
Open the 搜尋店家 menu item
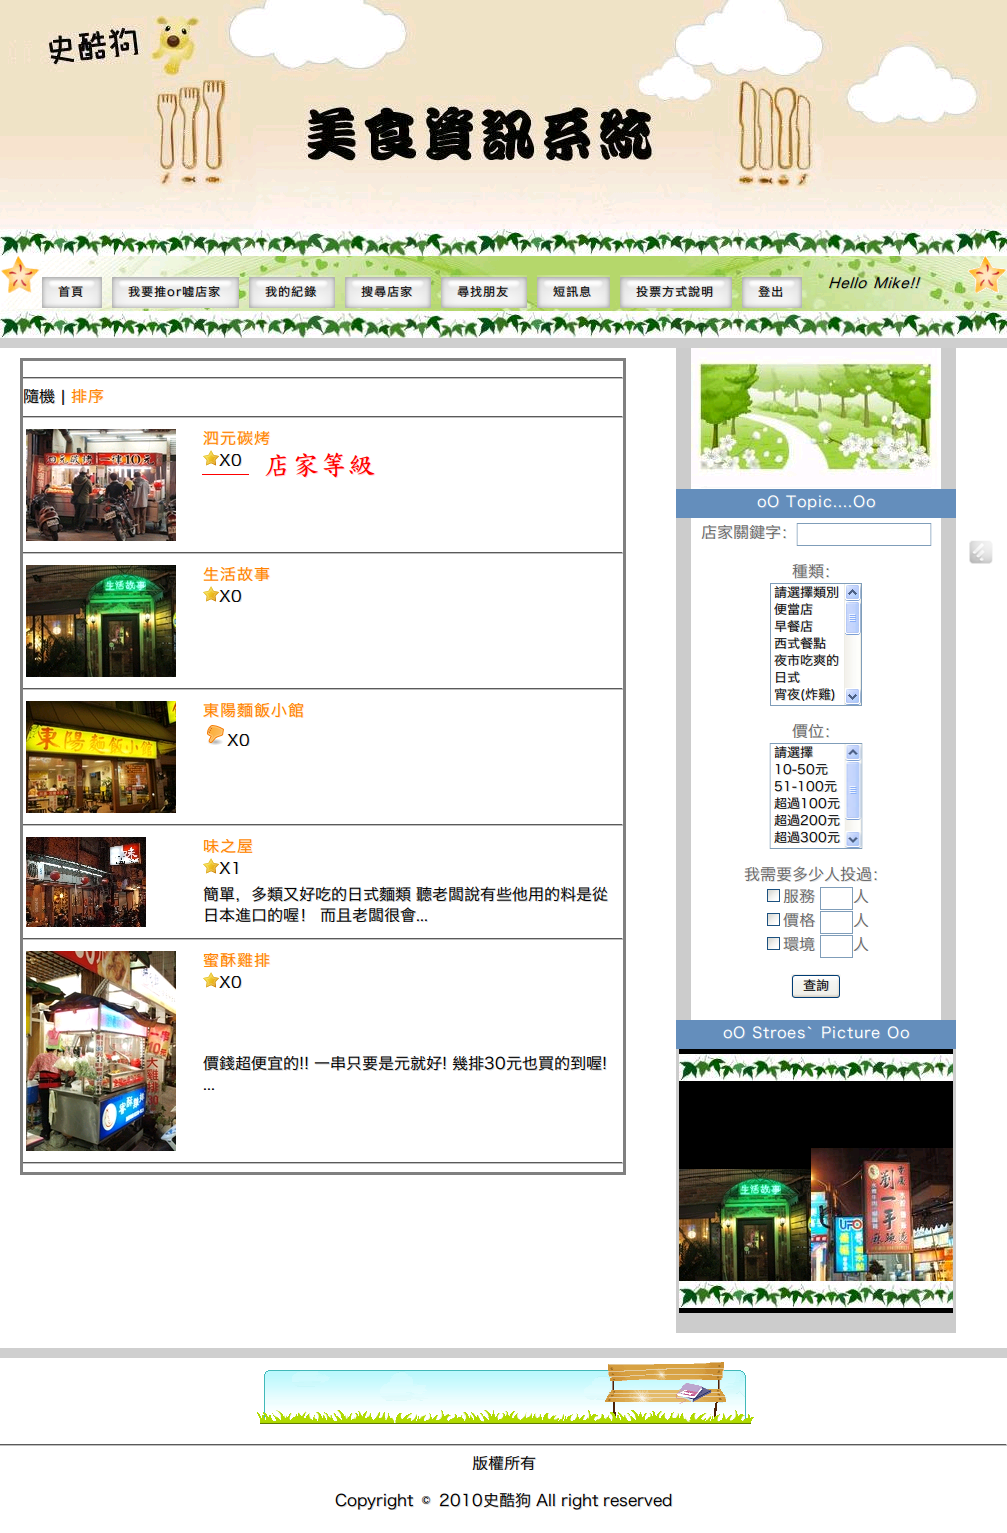(386, 292)
